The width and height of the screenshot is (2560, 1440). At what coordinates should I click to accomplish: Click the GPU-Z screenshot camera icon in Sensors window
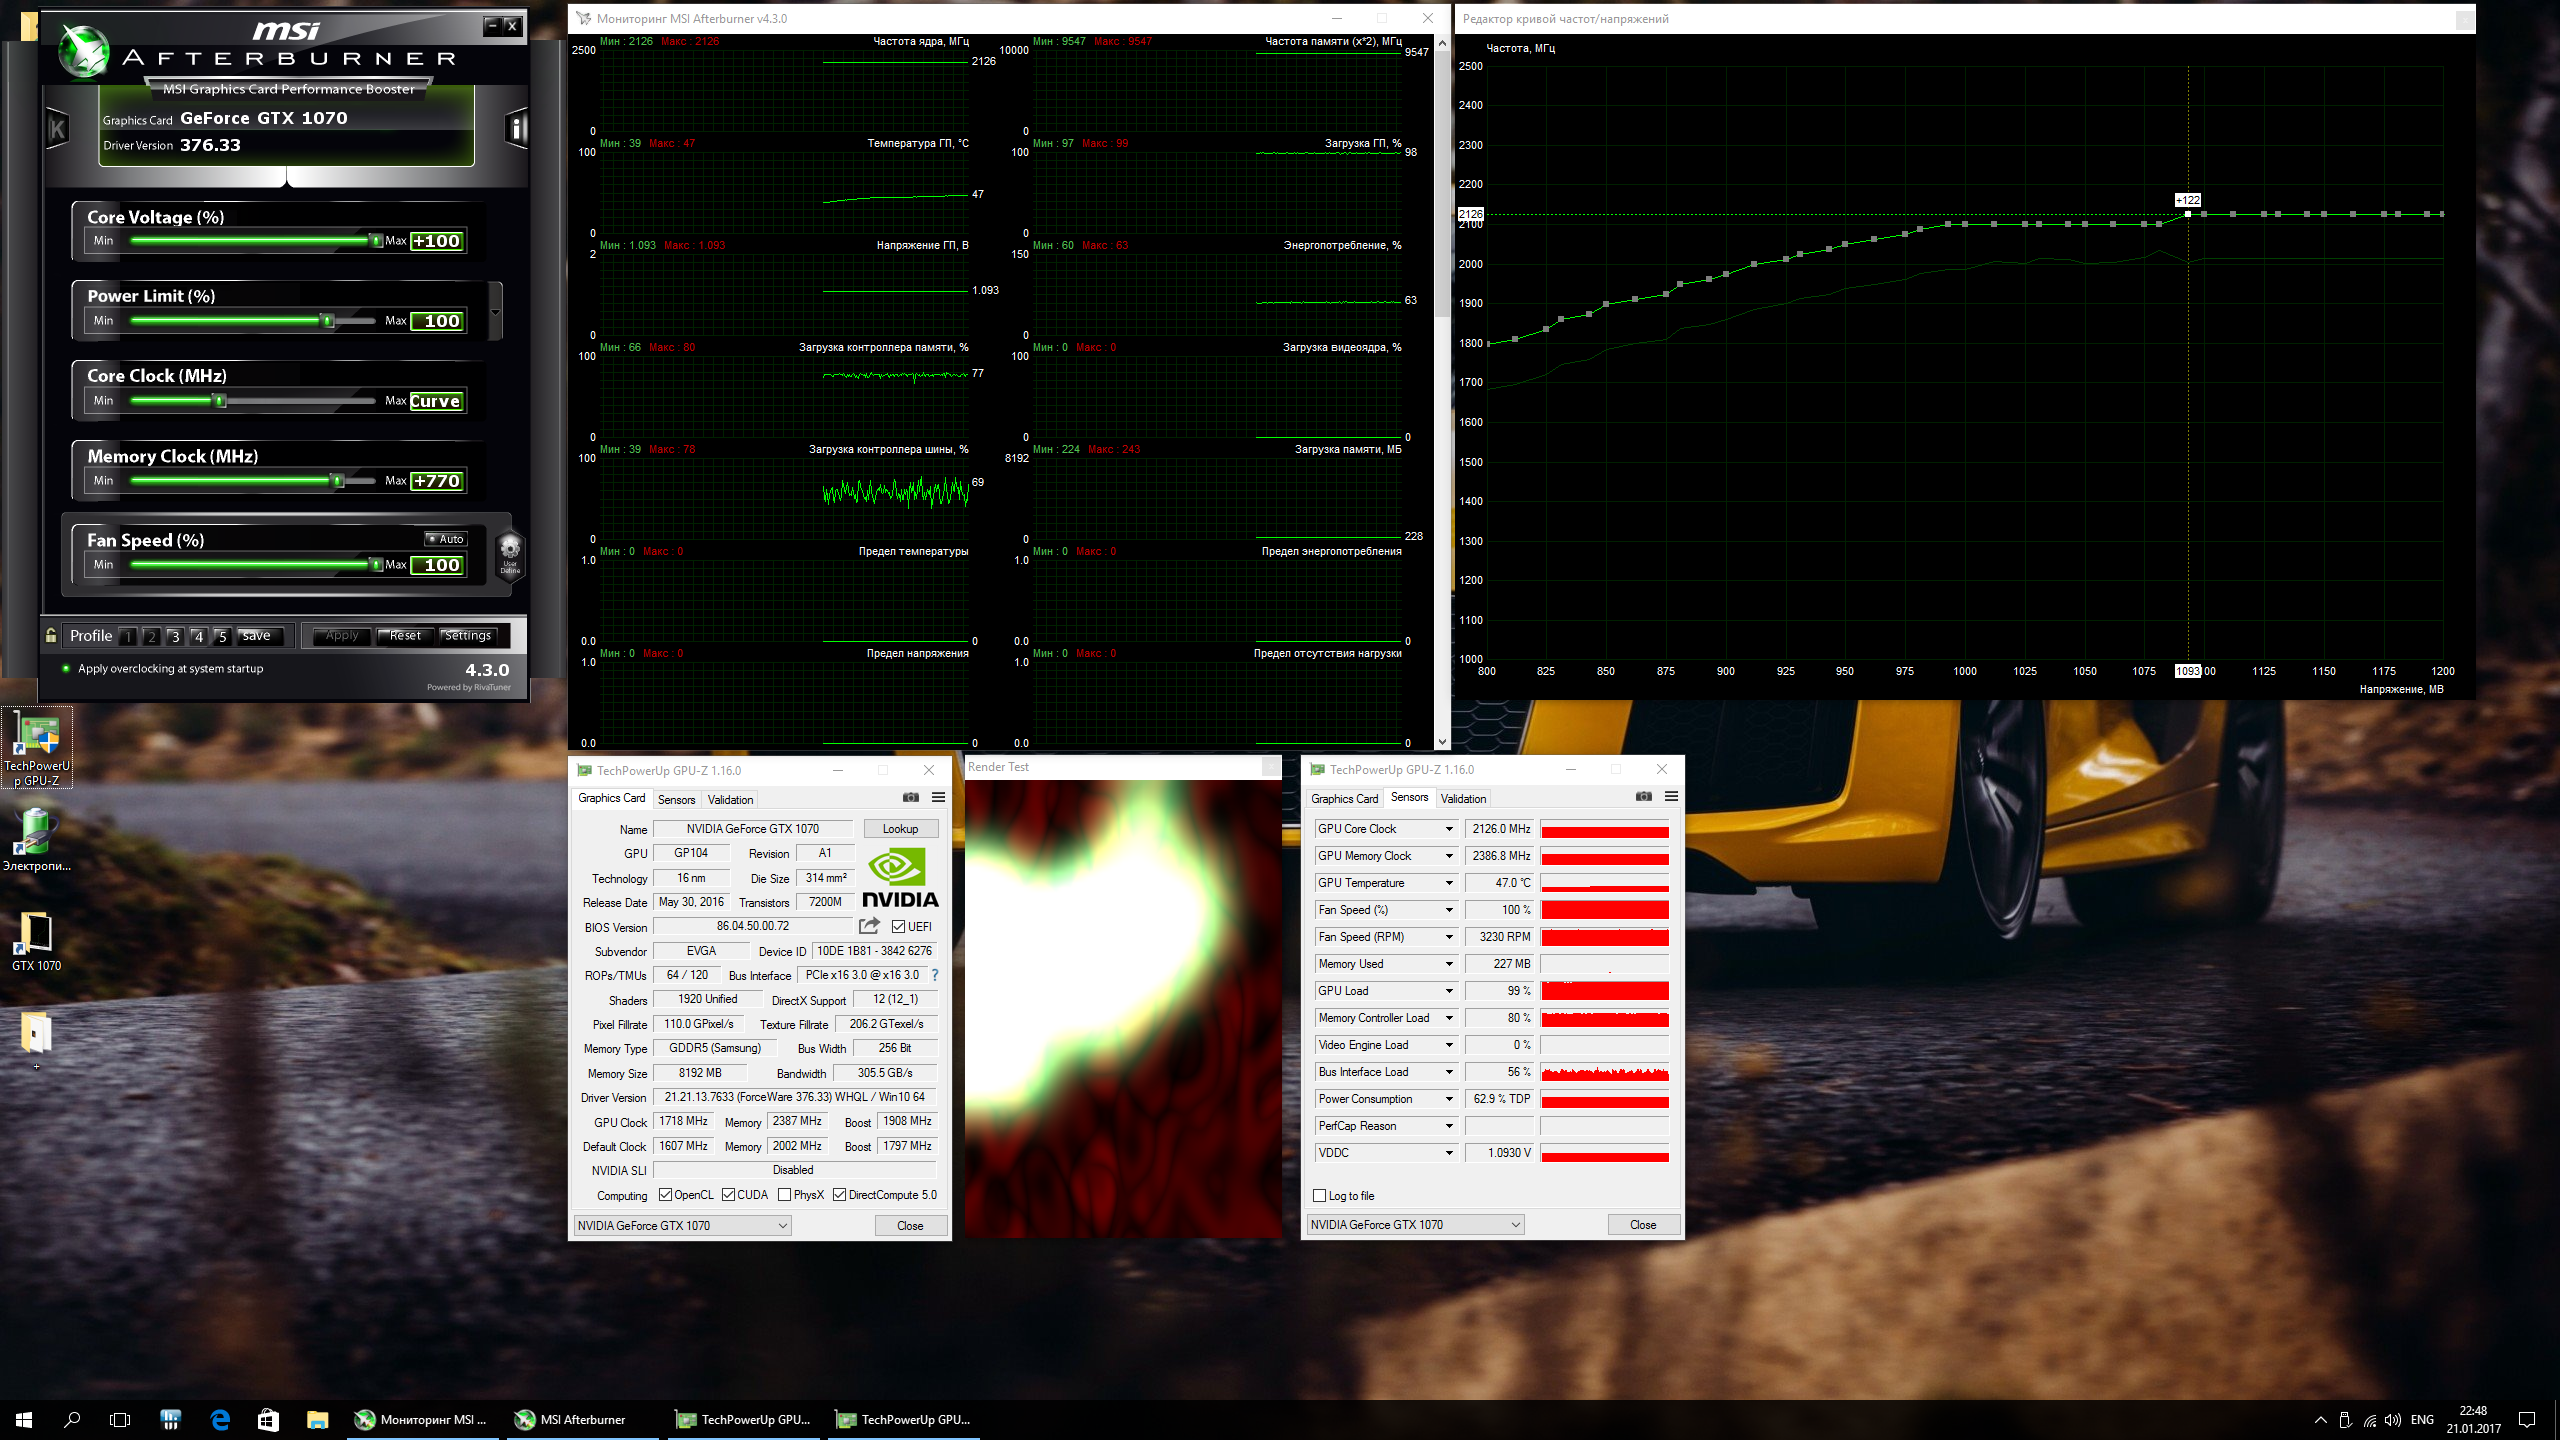pos(1643,796)
